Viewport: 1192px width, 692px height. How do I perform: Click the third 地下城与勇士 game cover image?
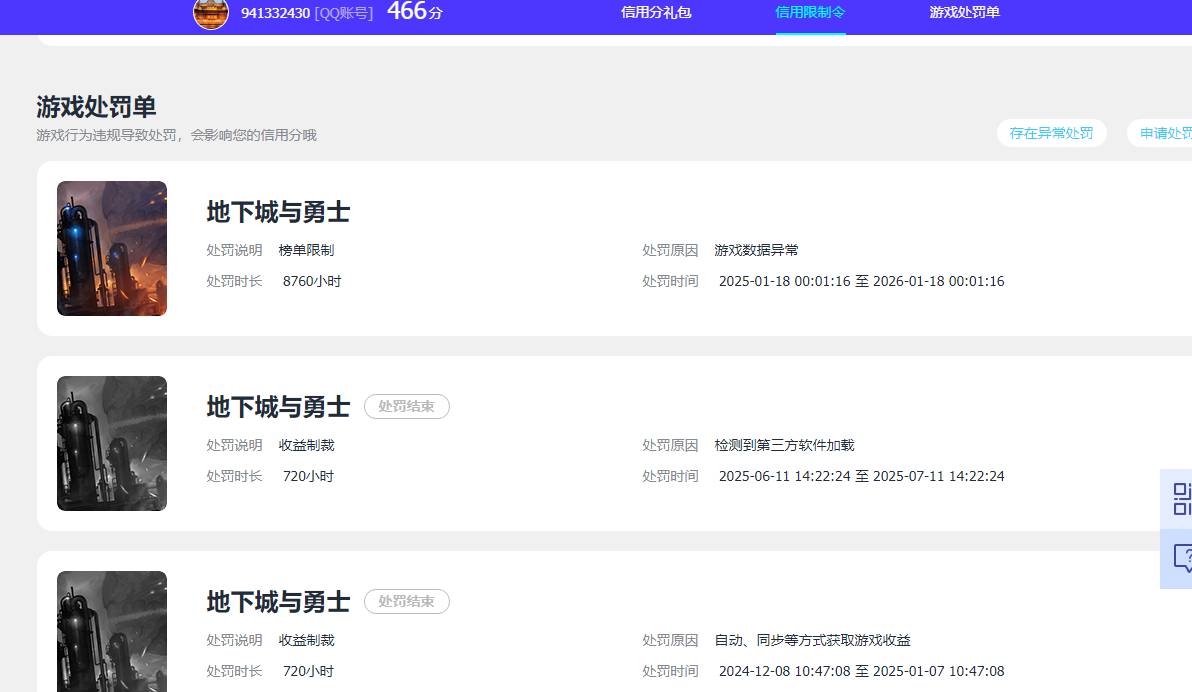tap(111, 630)
